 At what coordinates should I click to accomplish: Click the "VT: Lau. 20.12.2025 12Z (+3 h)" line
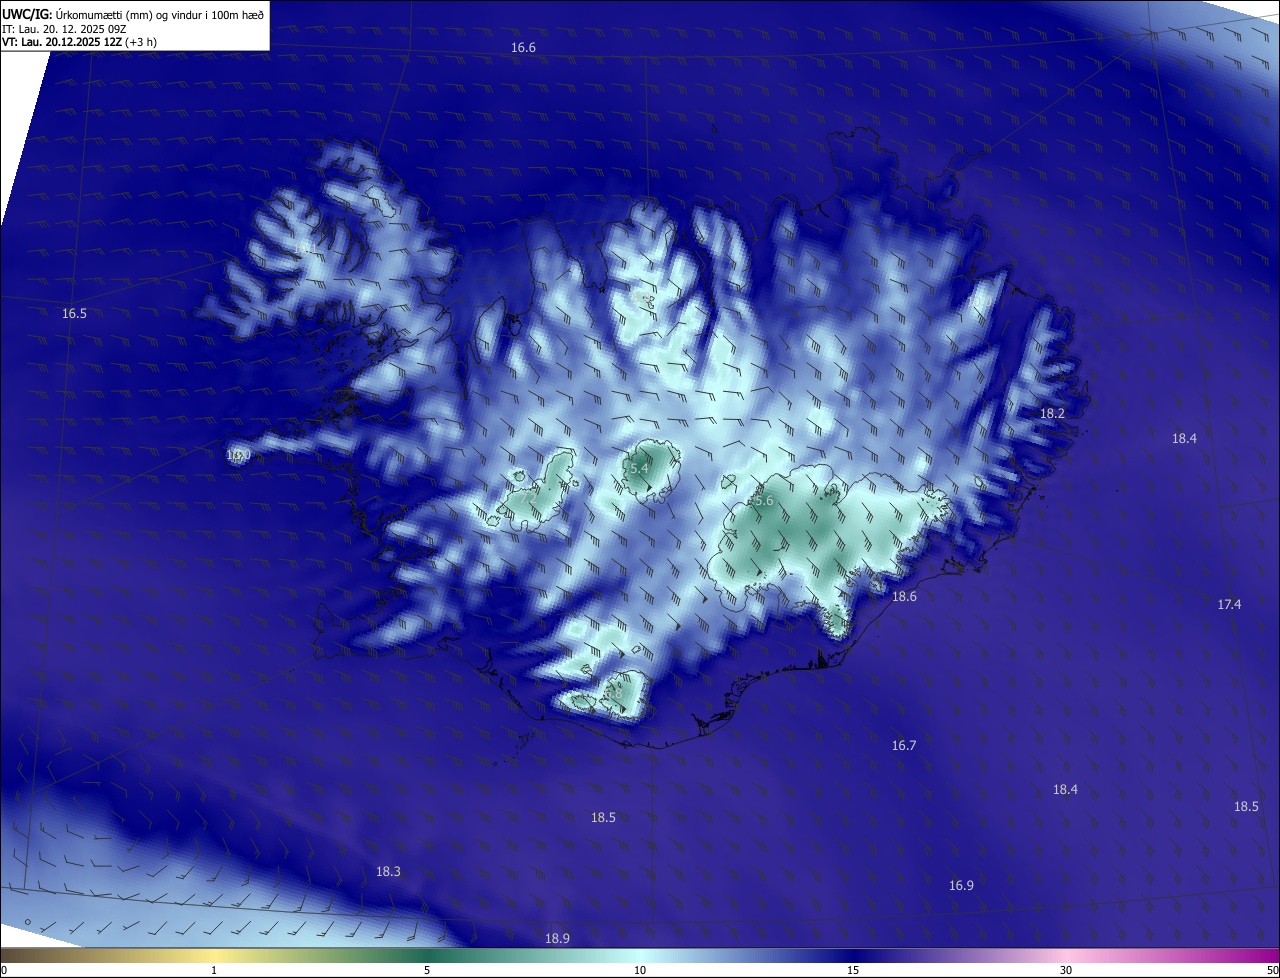[x=80, y=42]
